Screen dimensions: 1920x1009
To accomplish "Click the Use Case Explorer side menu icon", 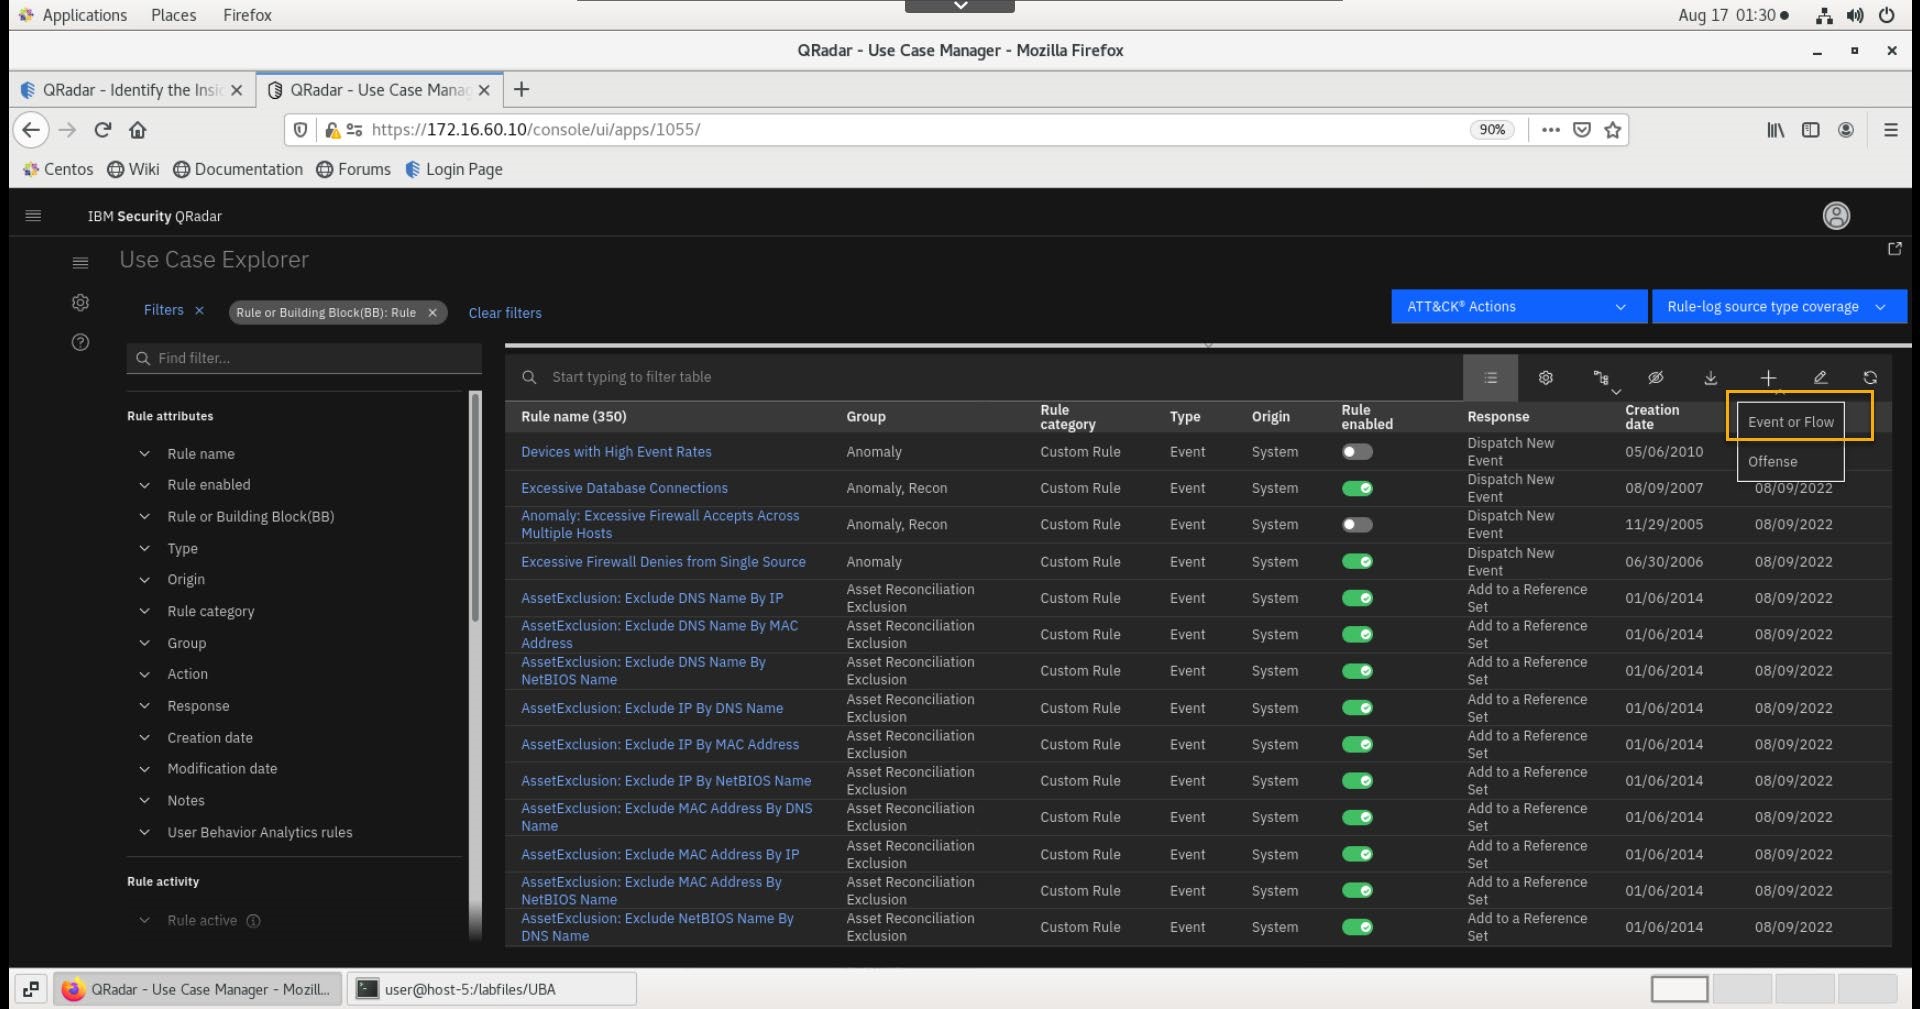I will pos(81,263).
